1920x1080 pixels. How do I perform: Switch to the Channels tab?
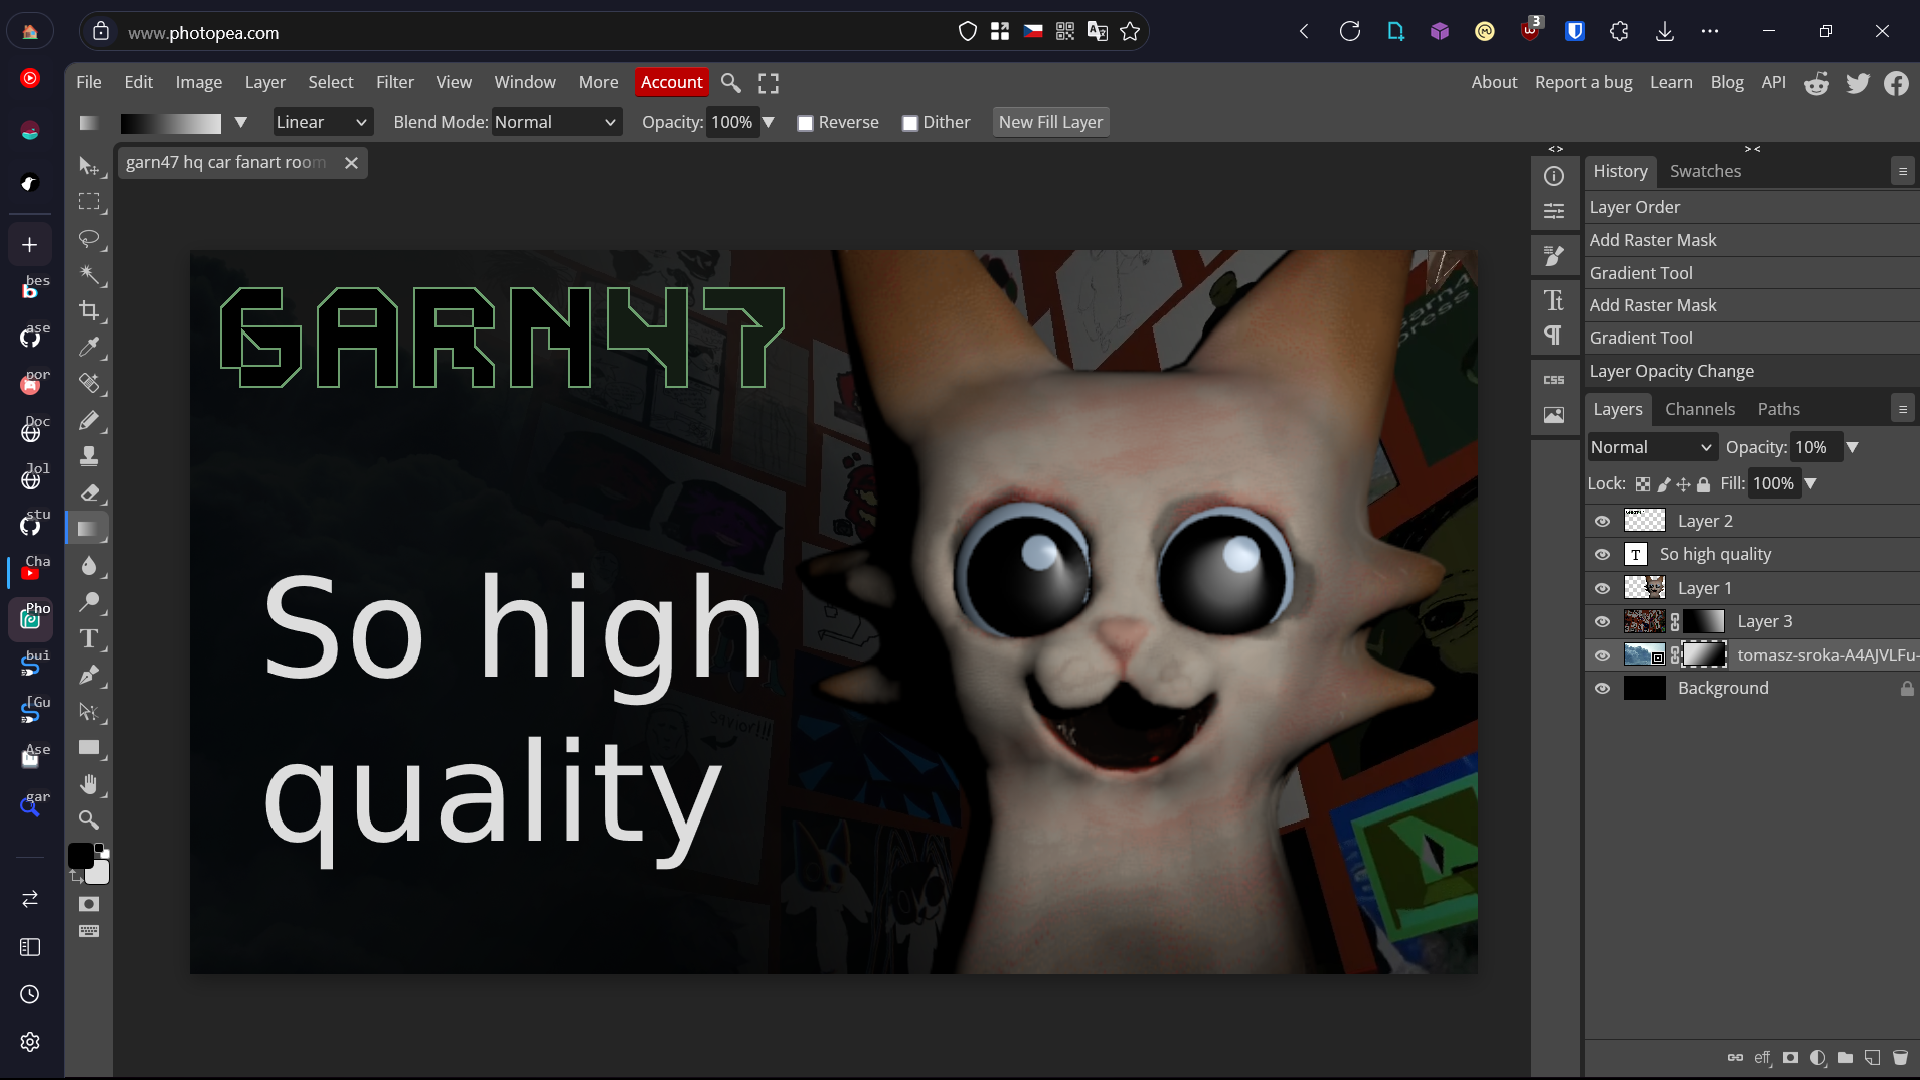pos(1700,409)
